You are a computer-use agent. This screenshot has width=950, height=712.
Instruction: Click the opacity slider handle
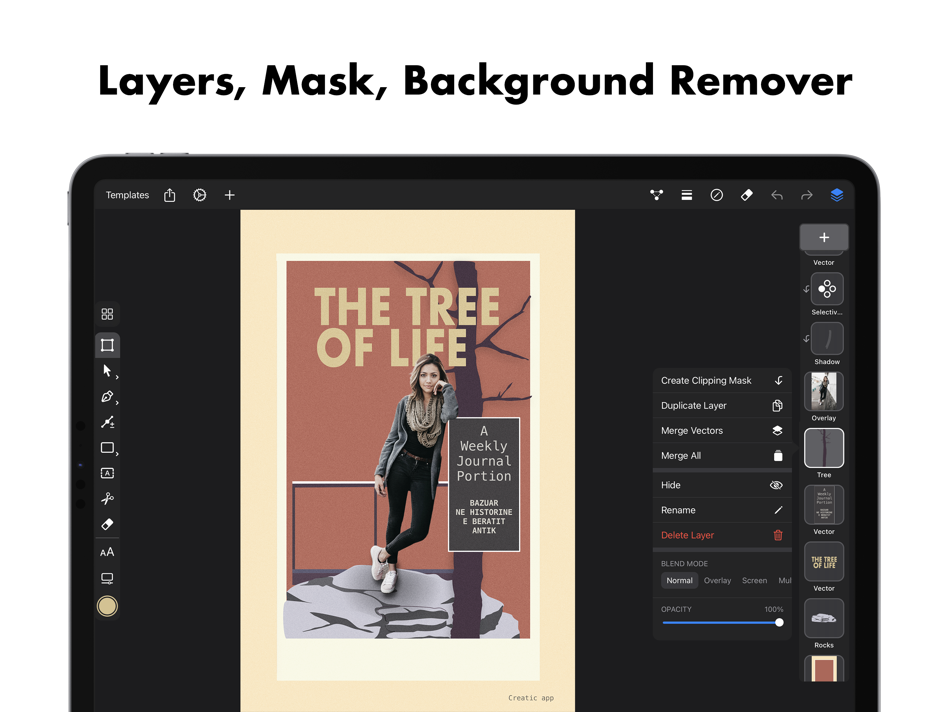click(779, 622)
